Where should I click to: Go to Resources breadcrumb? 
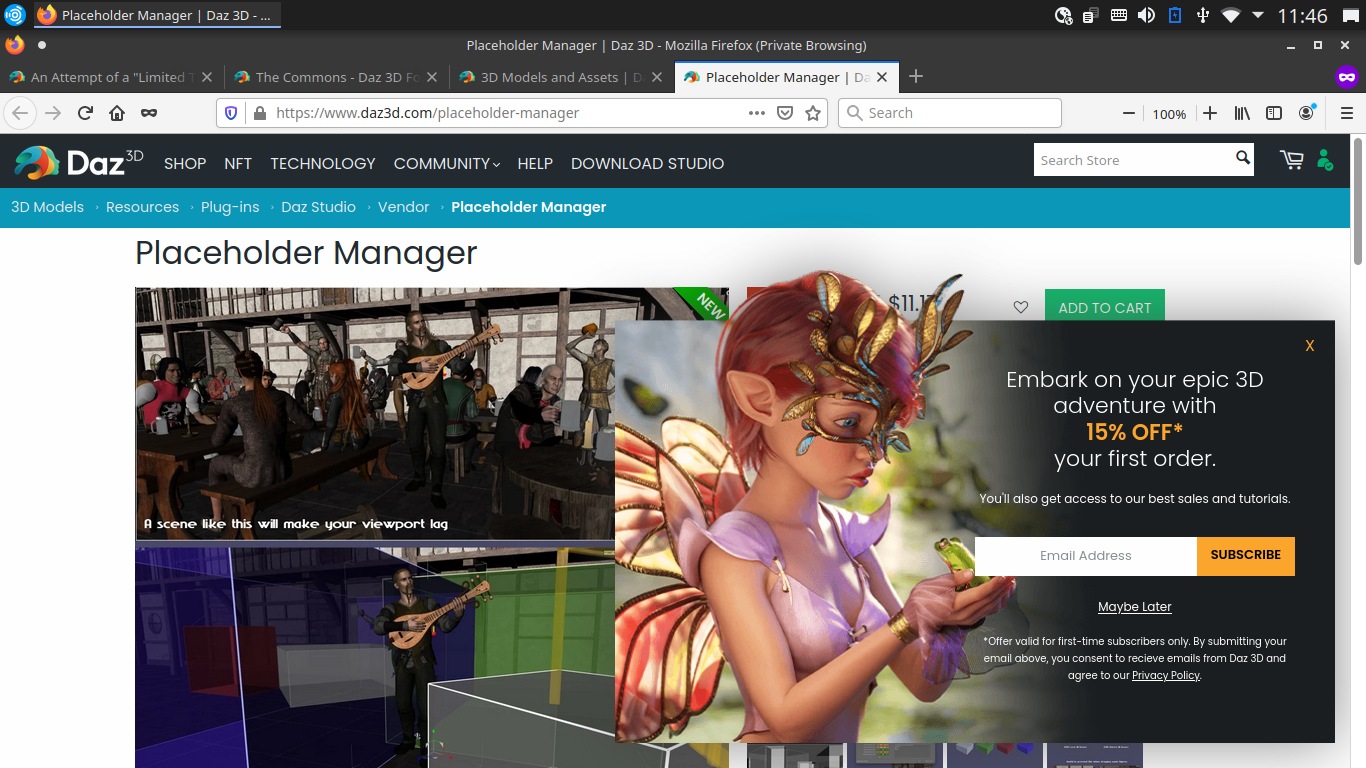[x=142, y=207]
